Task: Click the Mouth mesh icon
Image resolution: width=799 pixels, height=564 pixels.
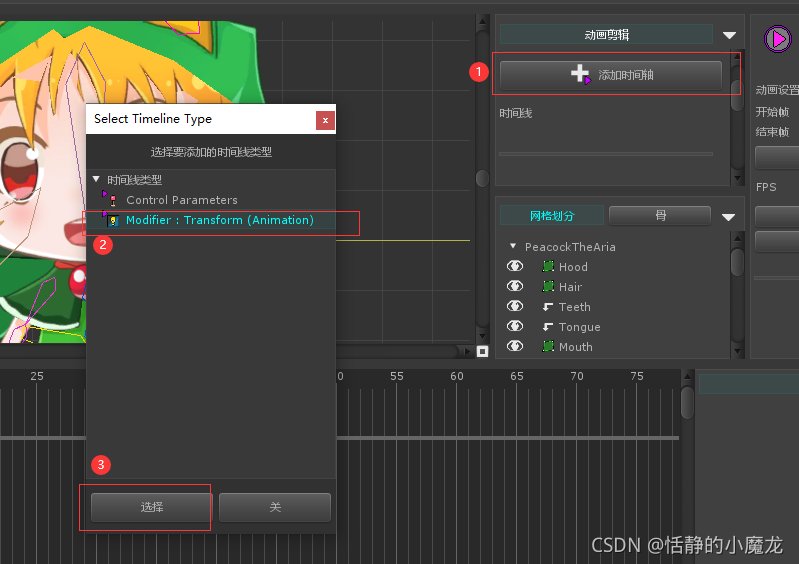Action: [x=548, y=346]
